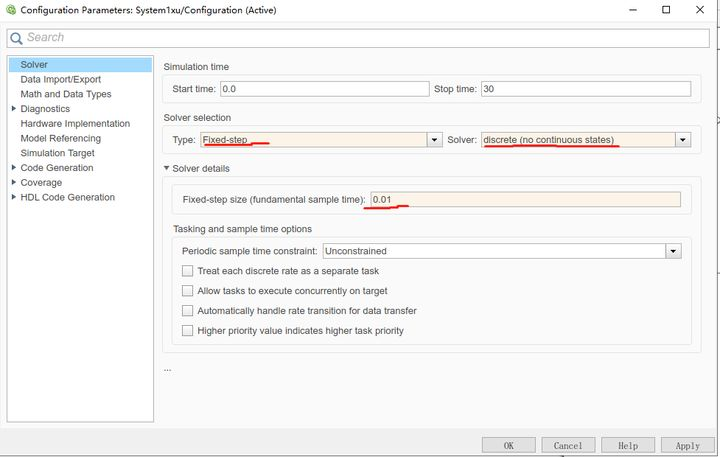Image resolution: width=720 pixels, height=457 pixels.
Task: Click 'Fixed-step size (fundamental sample time):' label
Action: [x=274, y=200]
